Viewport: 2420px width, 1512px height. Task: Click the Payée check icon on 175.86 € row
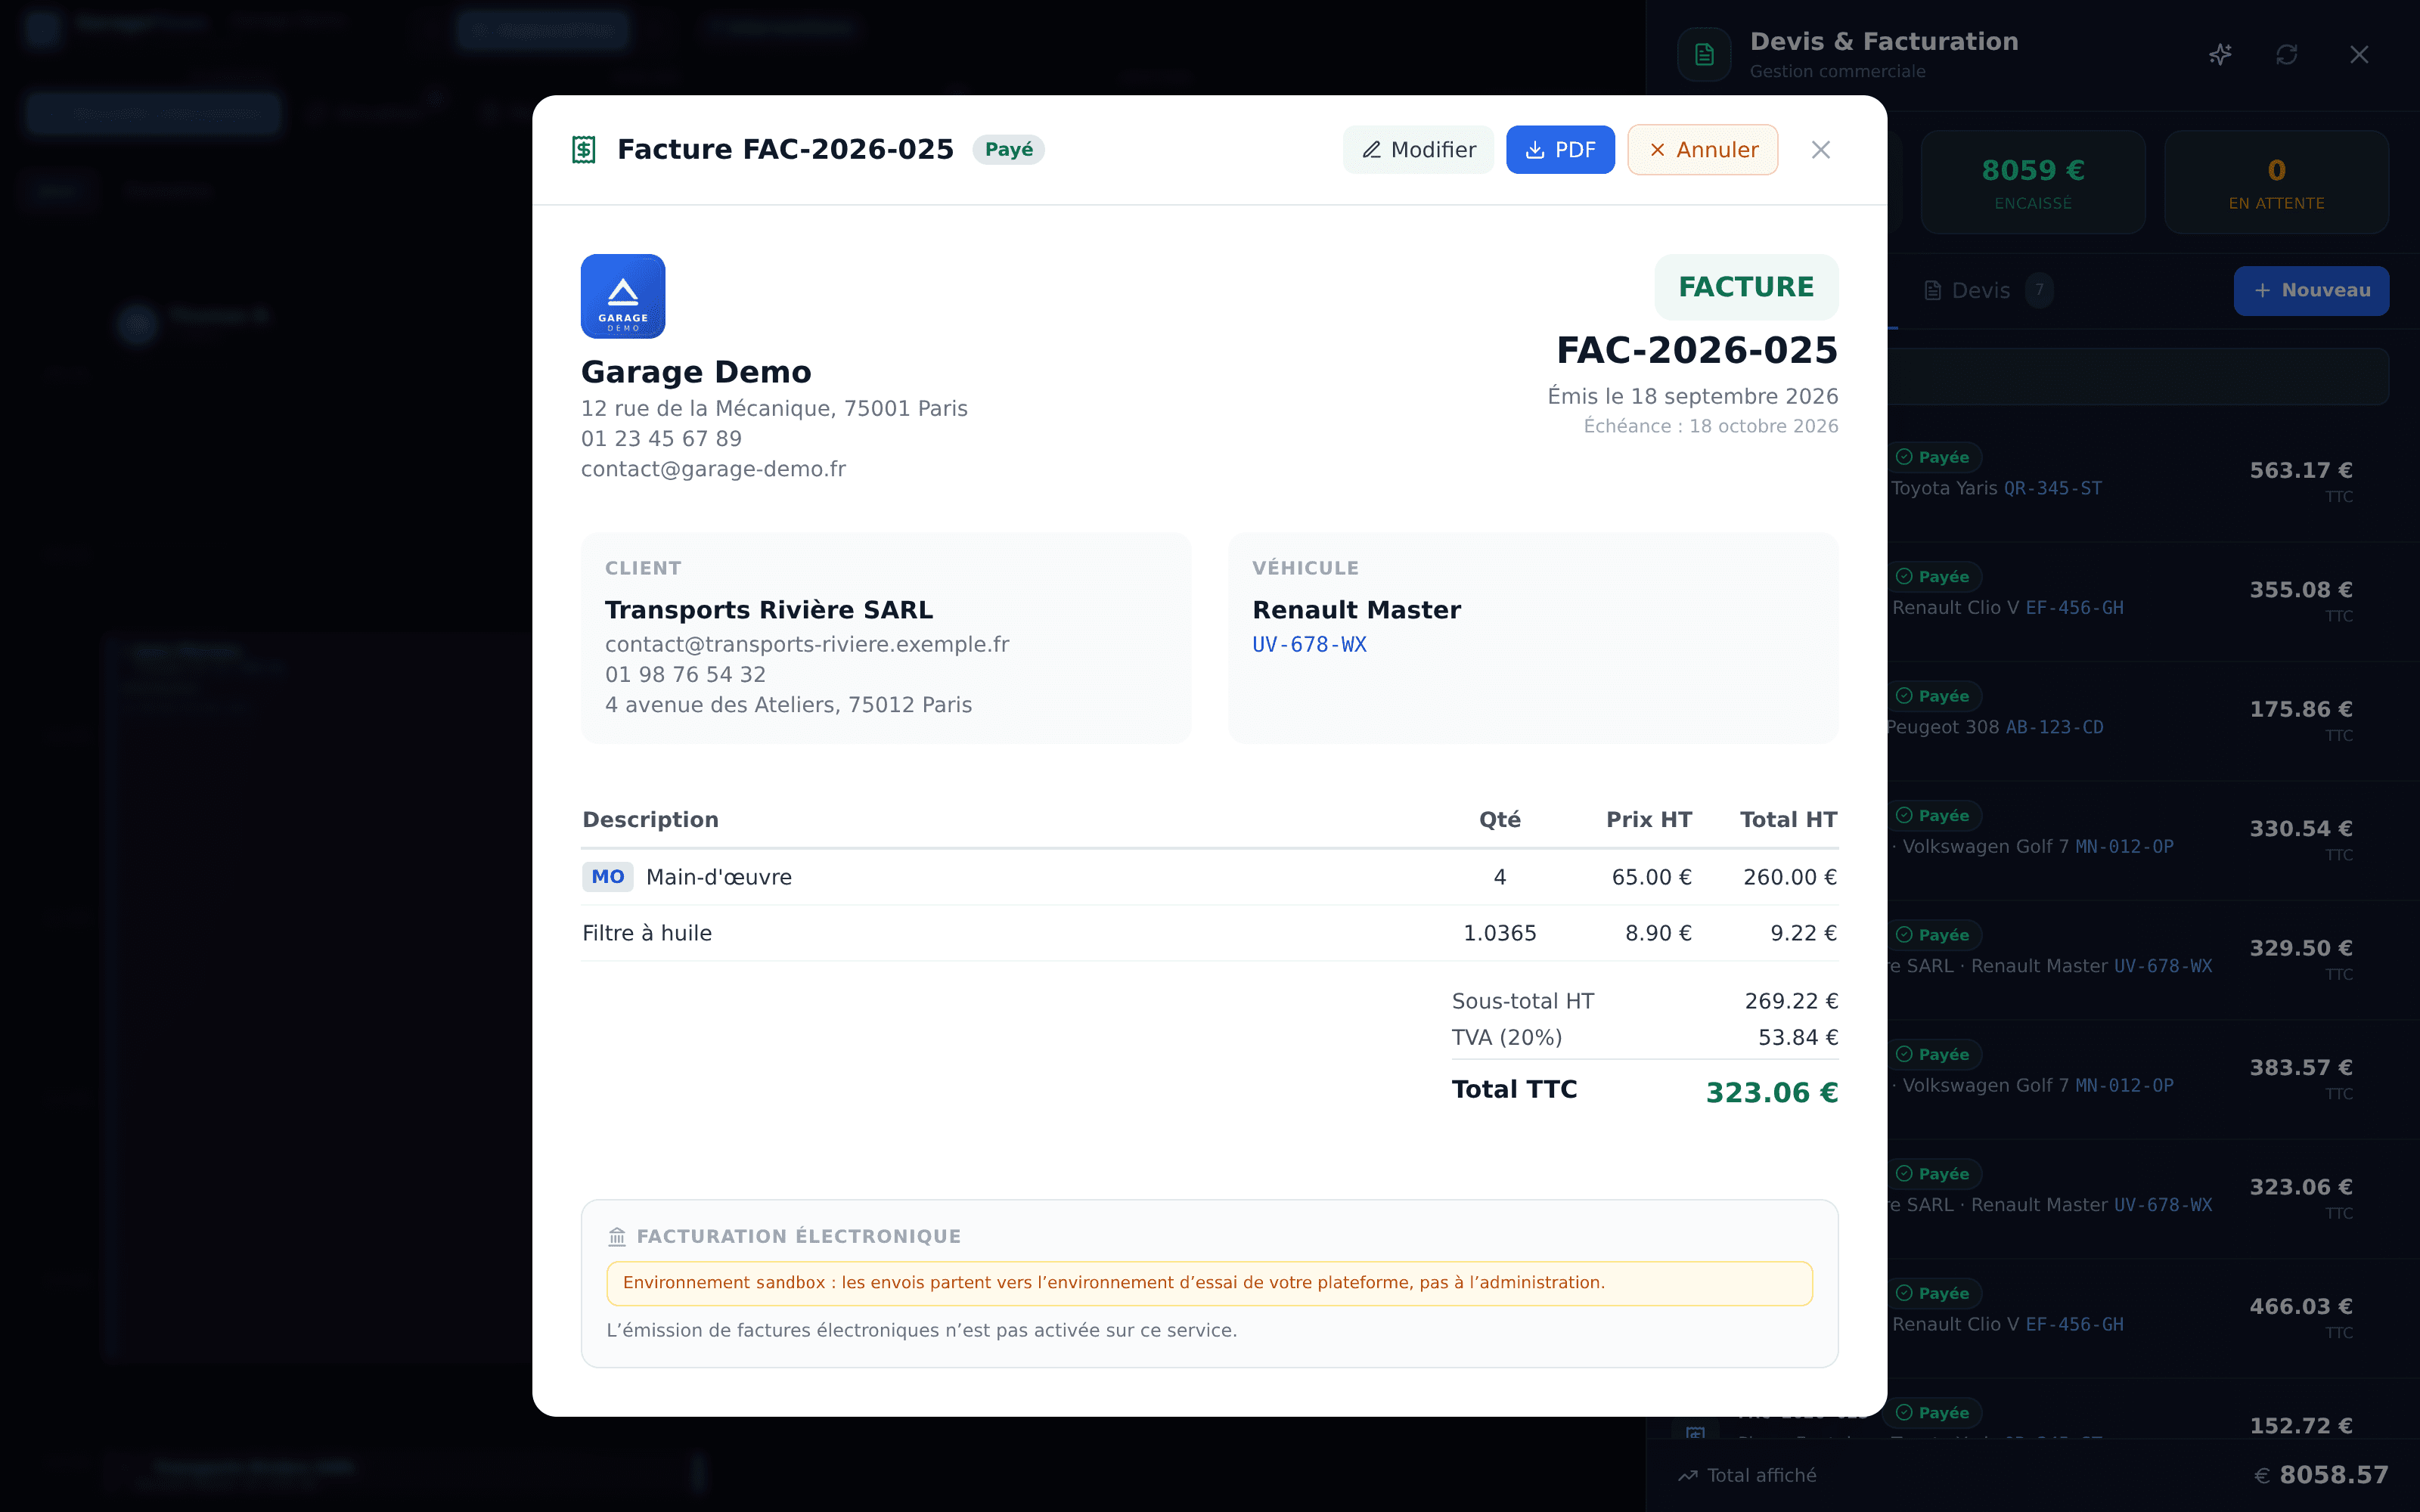(x=1904, y=696)
